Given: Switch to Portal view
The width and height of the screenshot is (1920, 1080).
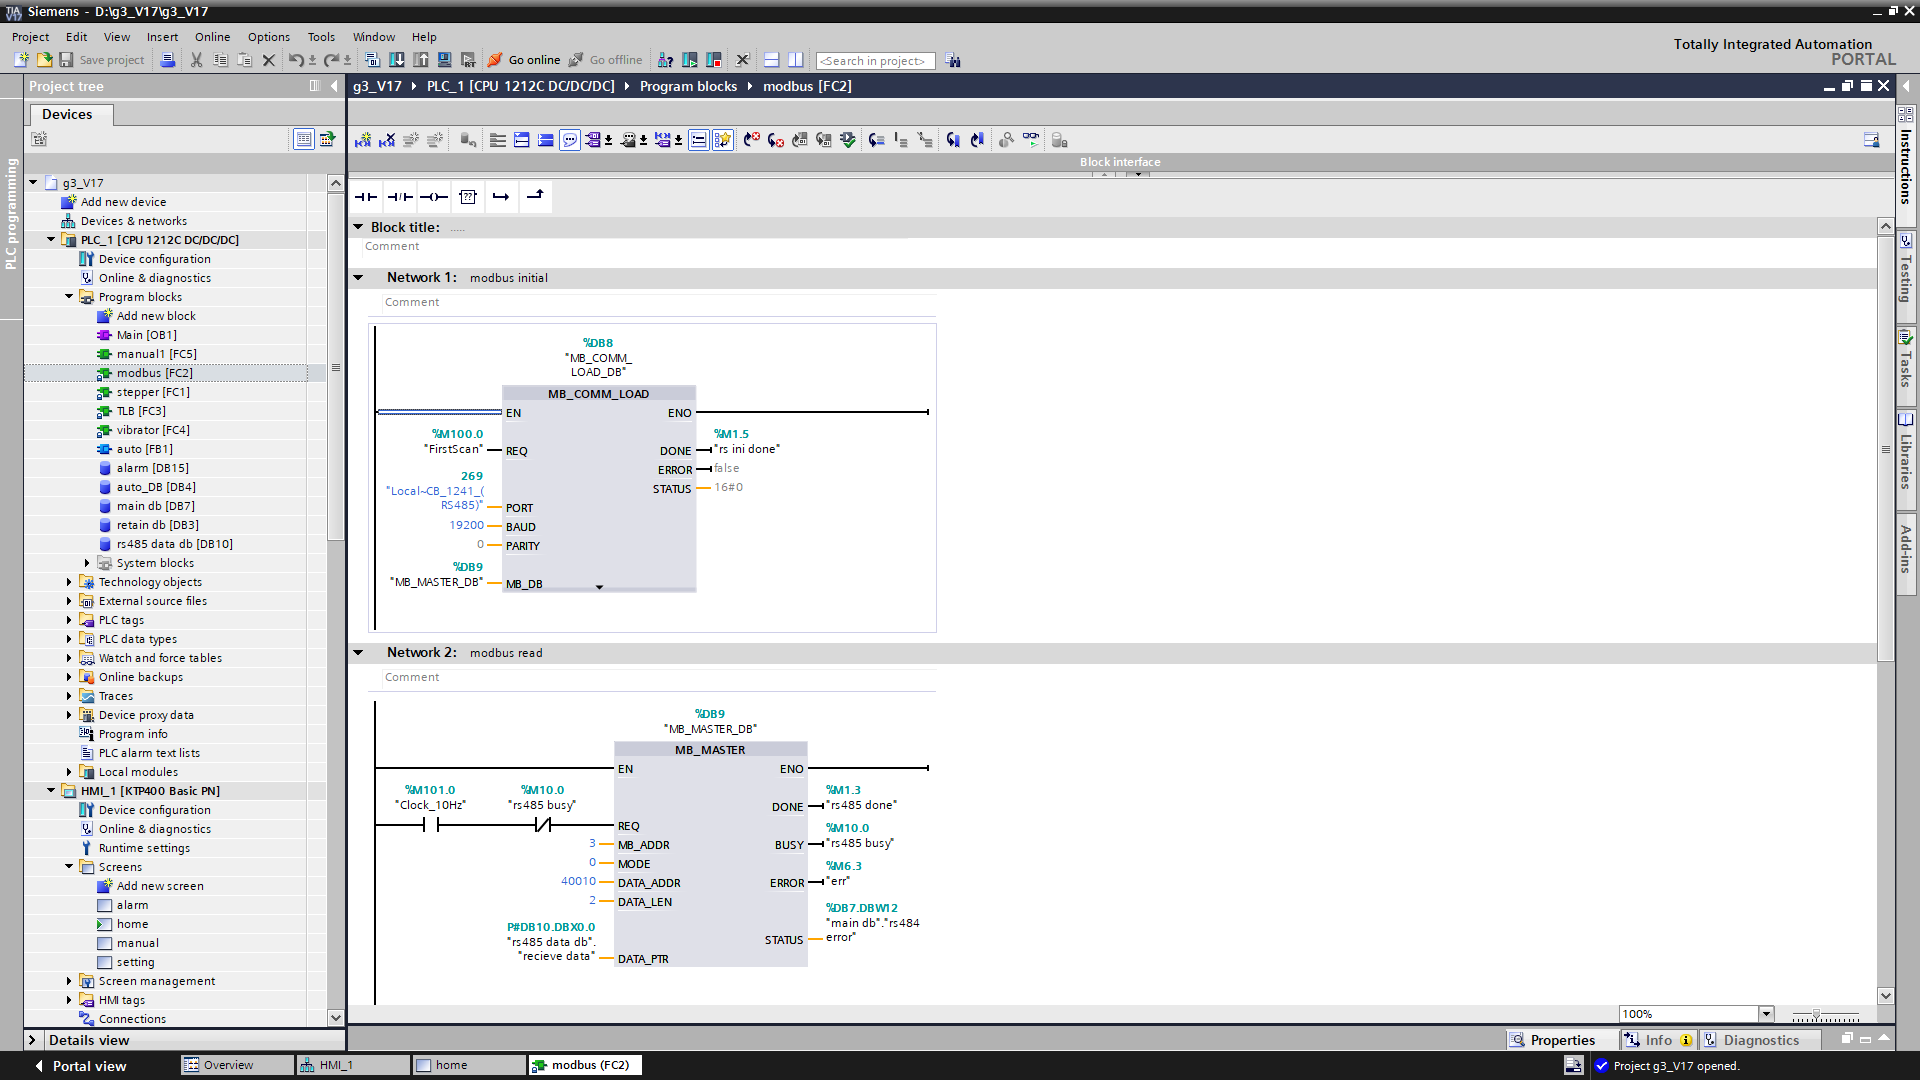Looking at the screenshot, I should [x=80, y=1066].
